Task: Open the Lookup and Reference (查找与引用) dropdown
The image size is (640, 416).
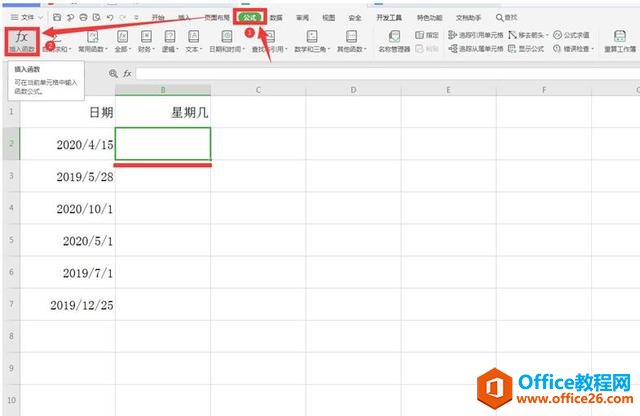Action: (x=269, y=42)
